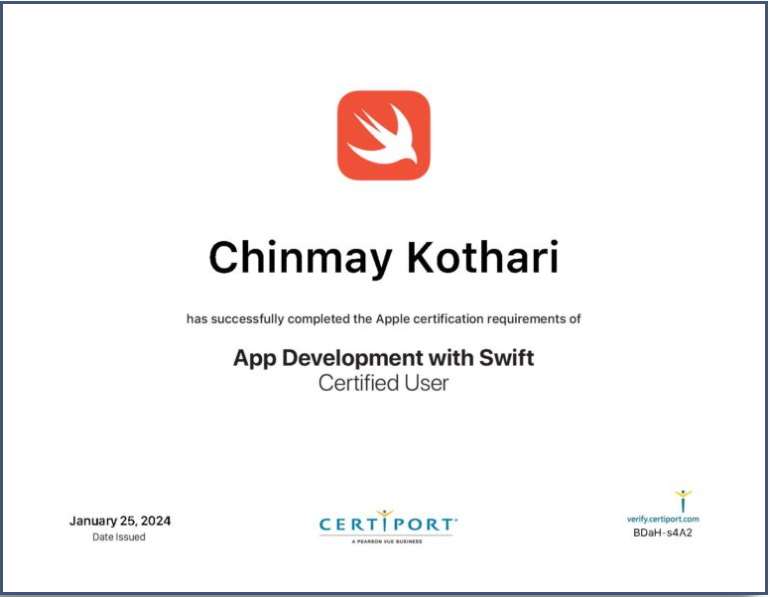
Task: Click the Certiport logo at bottom center
Action: [387, 526]
